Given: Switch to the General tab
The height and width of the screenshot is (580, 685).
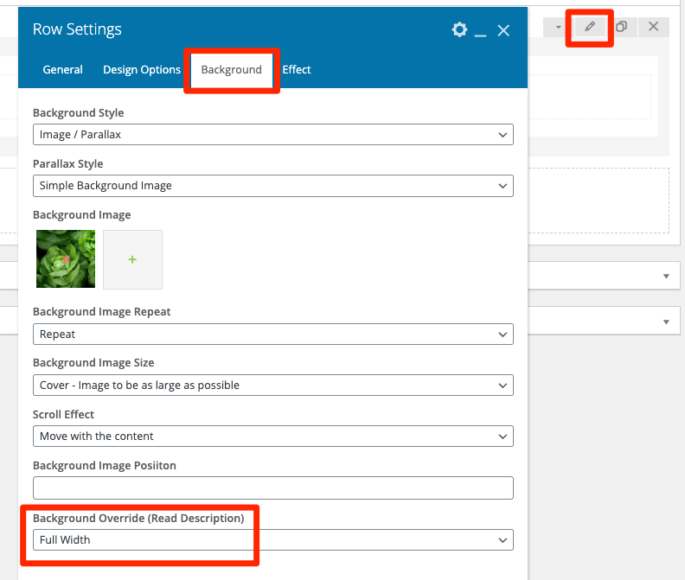Looking at the screenshot, I should [x=62, y=70].
